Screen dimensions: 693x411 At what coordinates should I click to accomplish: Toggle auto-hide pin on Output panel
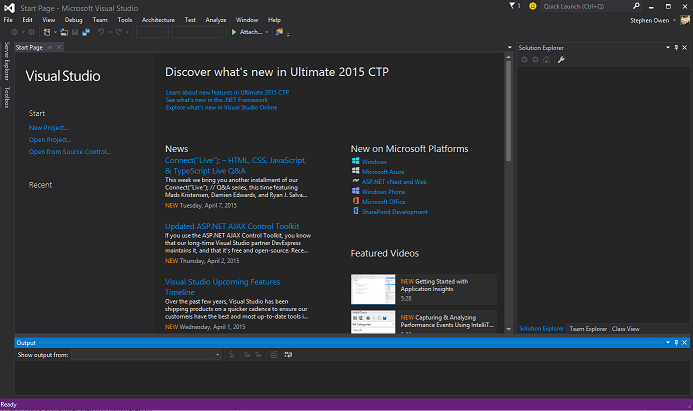(676, 342)
